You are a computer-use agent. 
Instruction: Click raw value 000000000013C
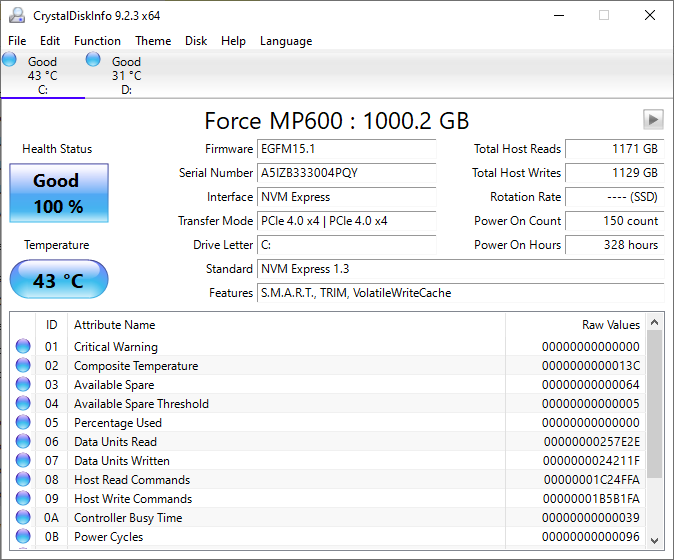591,366
